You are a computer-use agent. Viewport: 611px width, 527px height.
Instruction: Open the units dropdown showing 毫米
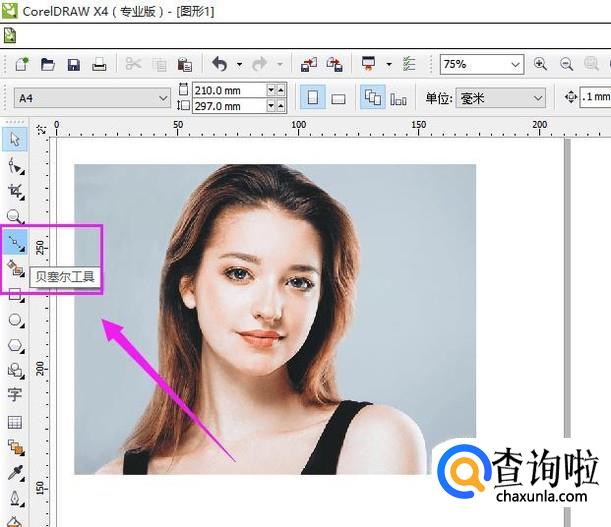(x=538, y=98)
